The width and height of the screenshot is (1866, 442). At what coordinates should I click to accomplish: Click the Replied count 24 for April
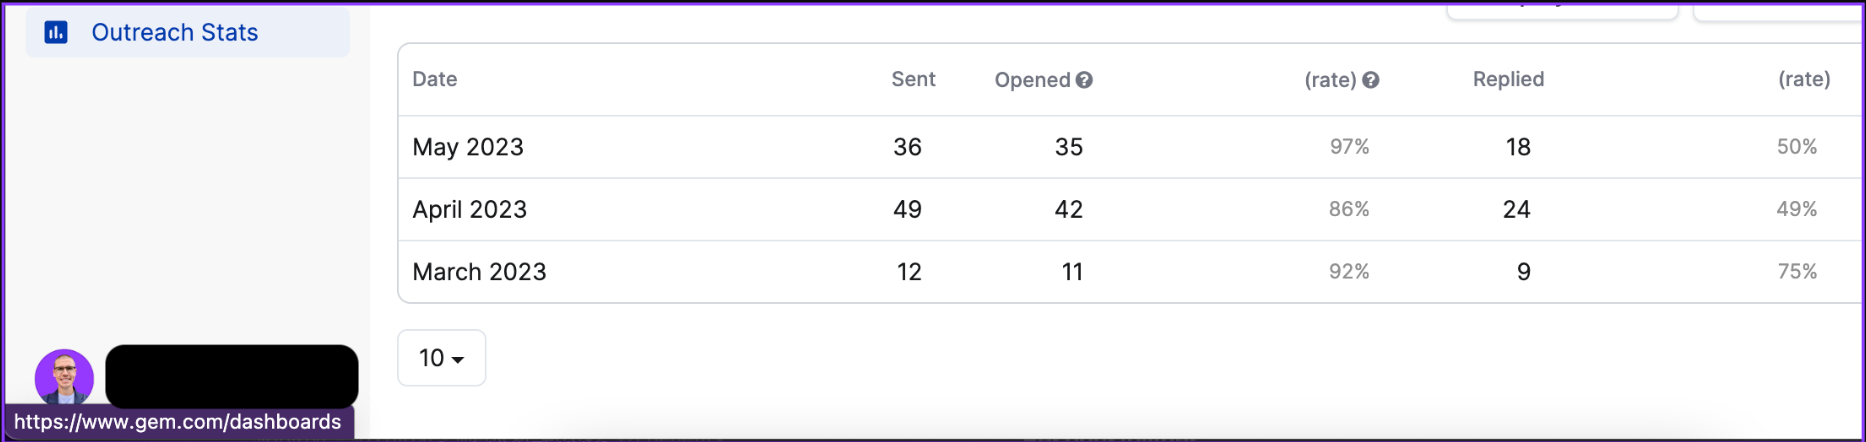pyautogui.click(x=1517, y=209)
